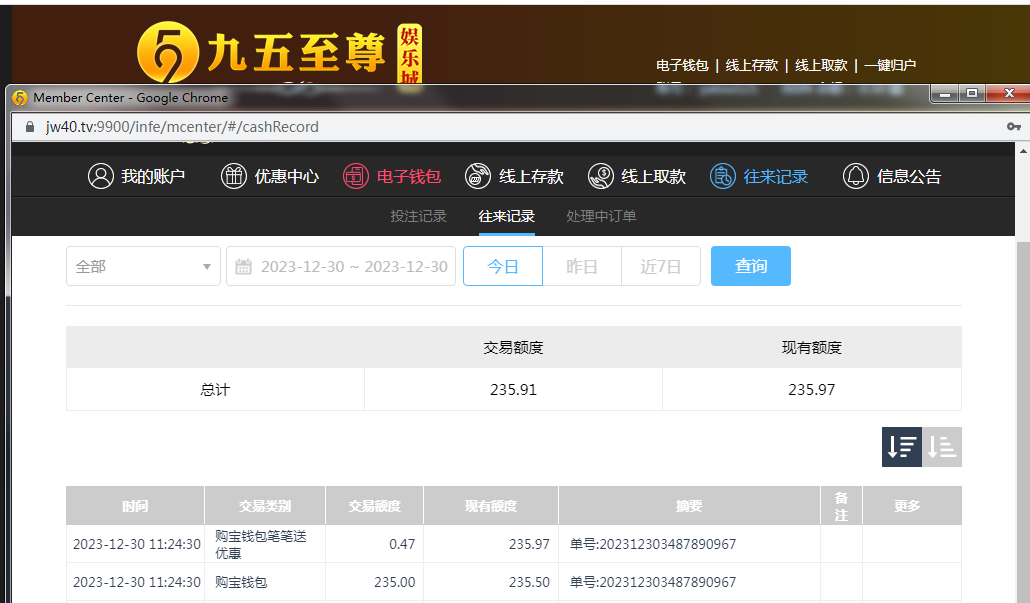Switch to 投注记录 tab
This screenshot has width=1030, height=603.
[x=418, y=216]
